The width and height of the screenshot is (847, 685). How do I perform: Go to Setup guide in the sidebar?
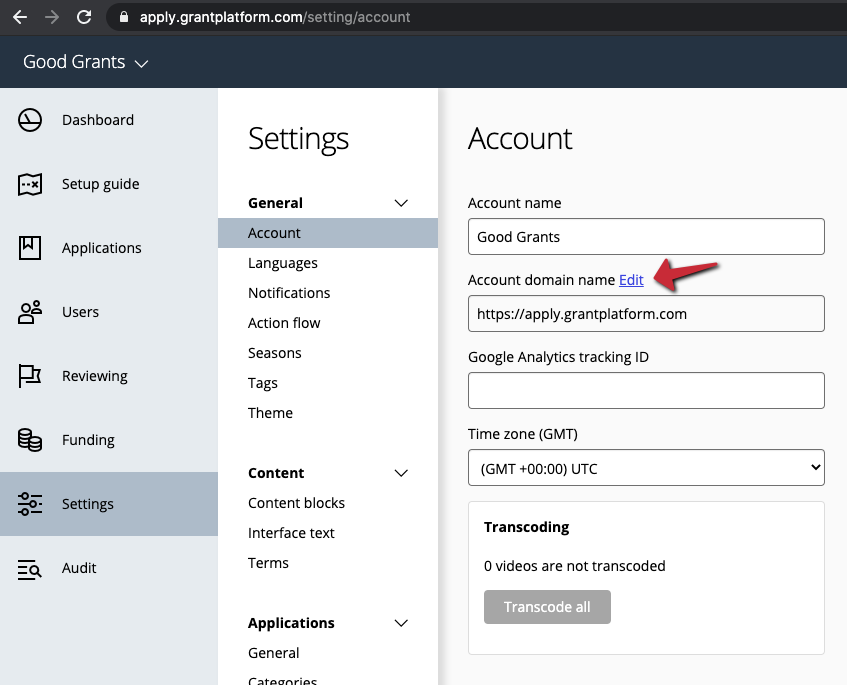coord(109,184)
